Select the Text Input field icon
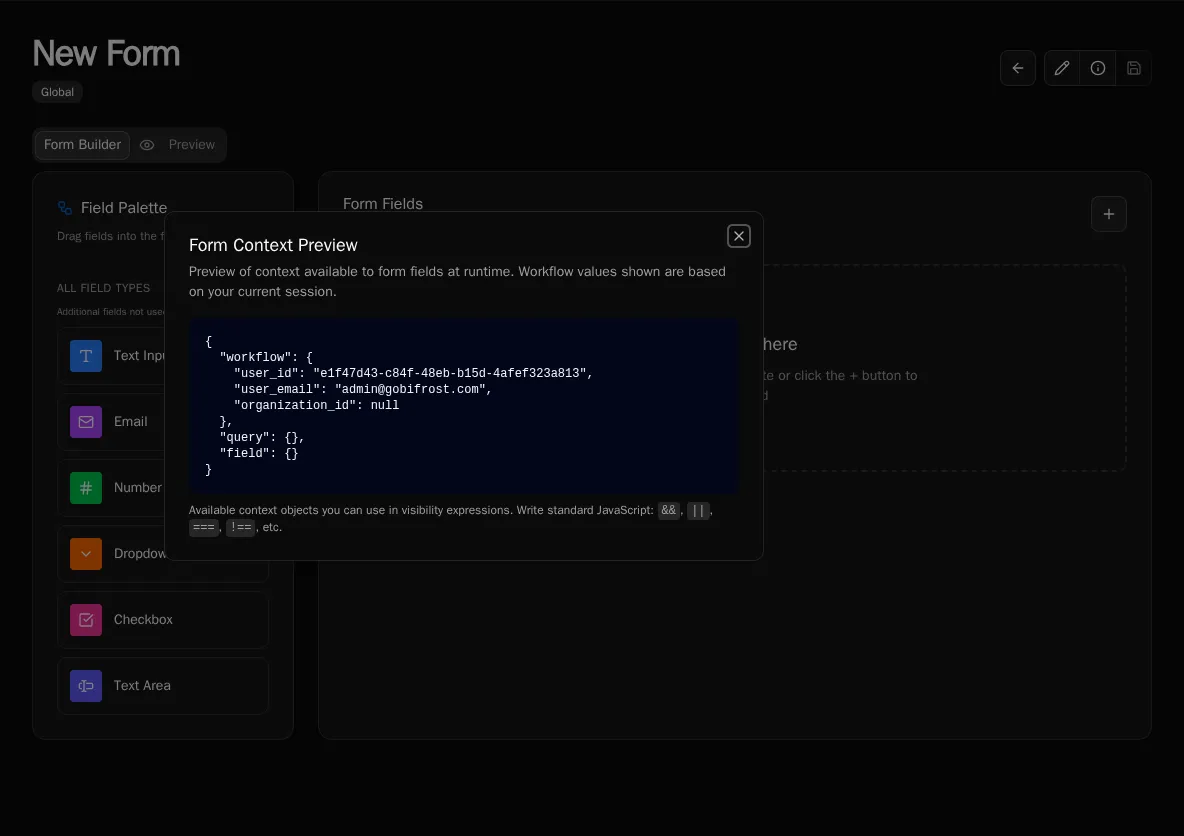Viewport: 1184px width, 836px height. click(86, 356)
